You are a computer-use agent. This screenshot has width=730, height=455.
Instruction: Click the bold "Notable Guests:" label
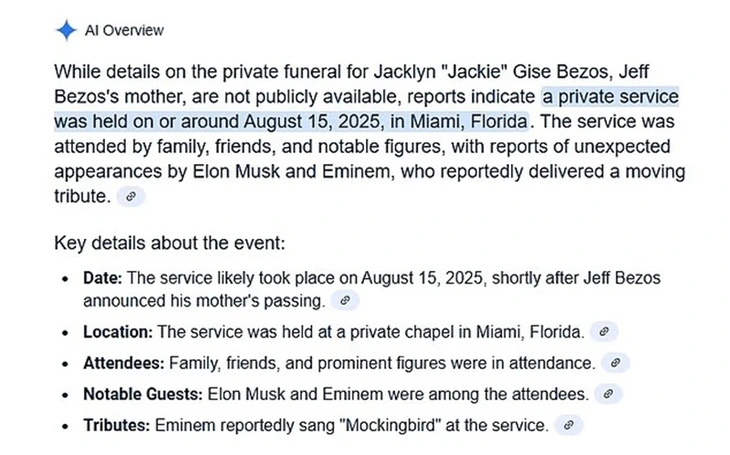click(x=143, y=394)
